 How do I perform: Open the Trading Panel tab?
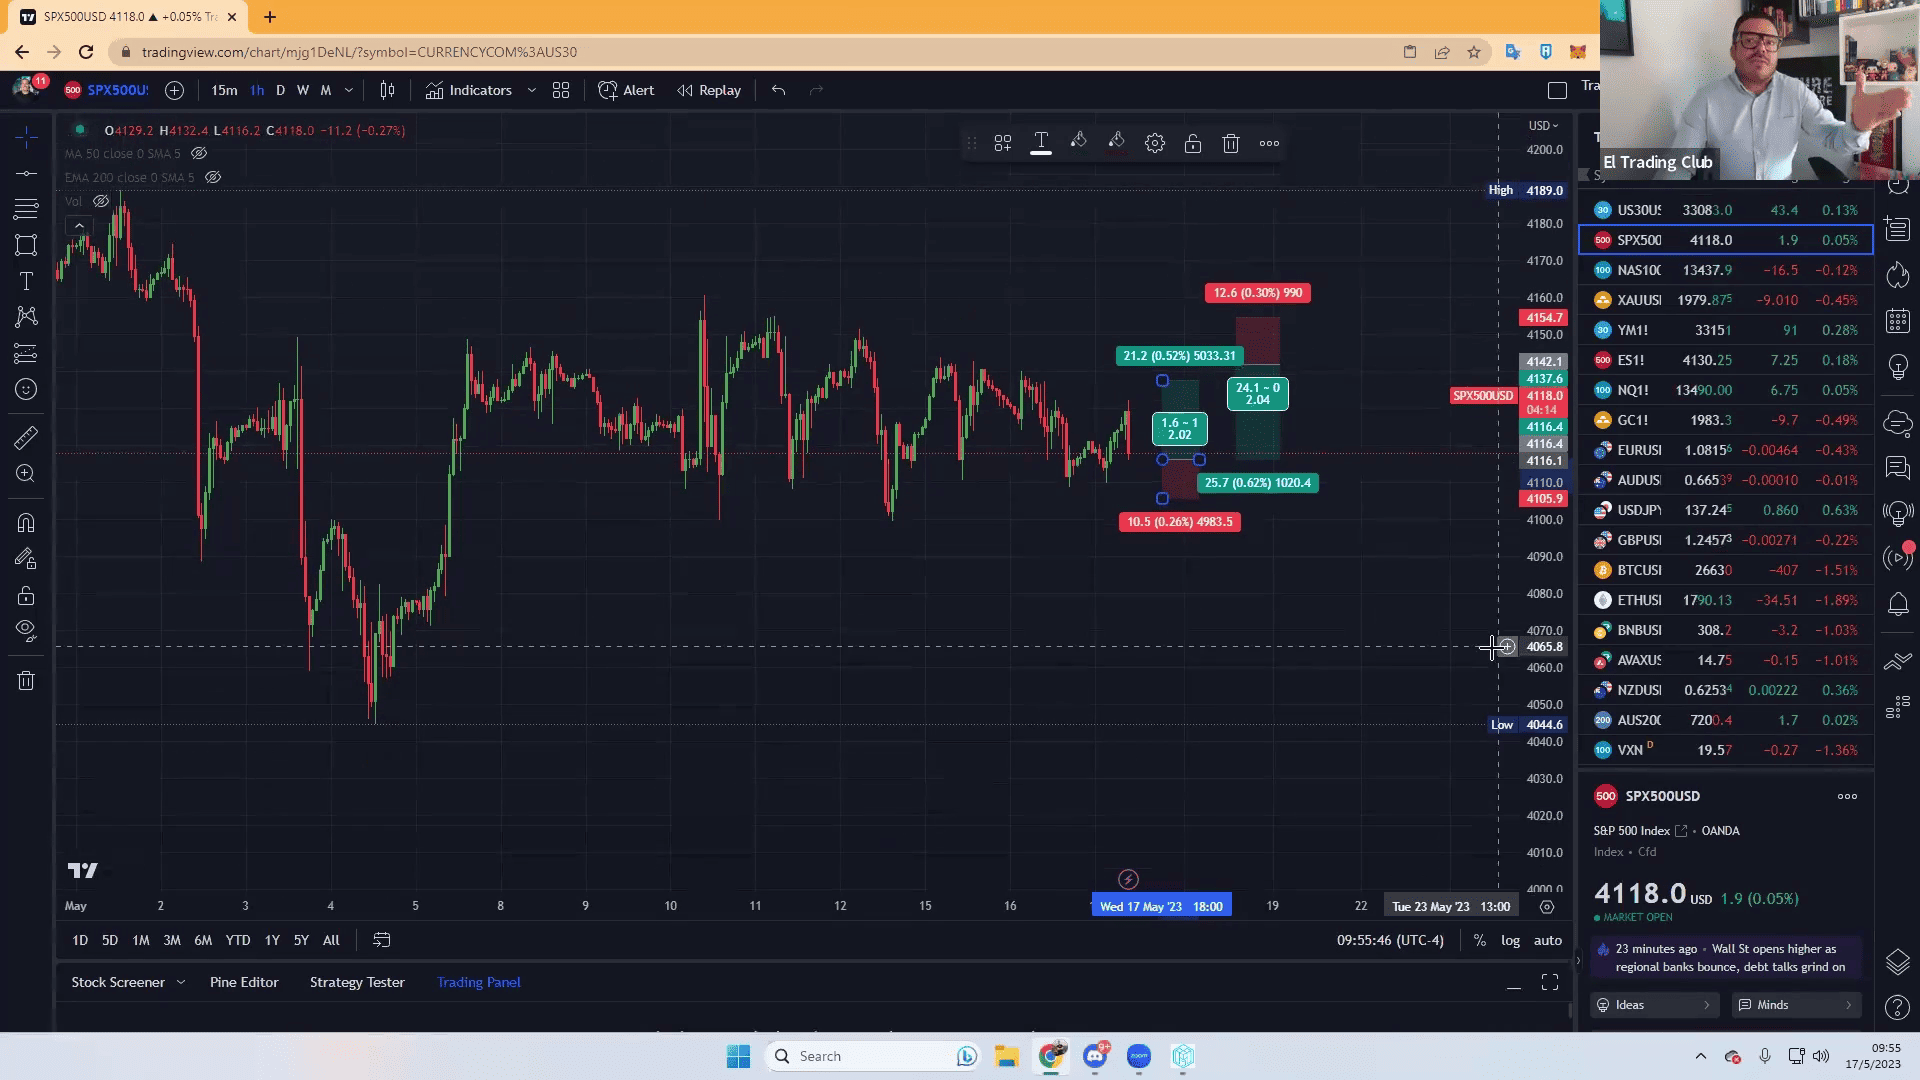point(478,982)
